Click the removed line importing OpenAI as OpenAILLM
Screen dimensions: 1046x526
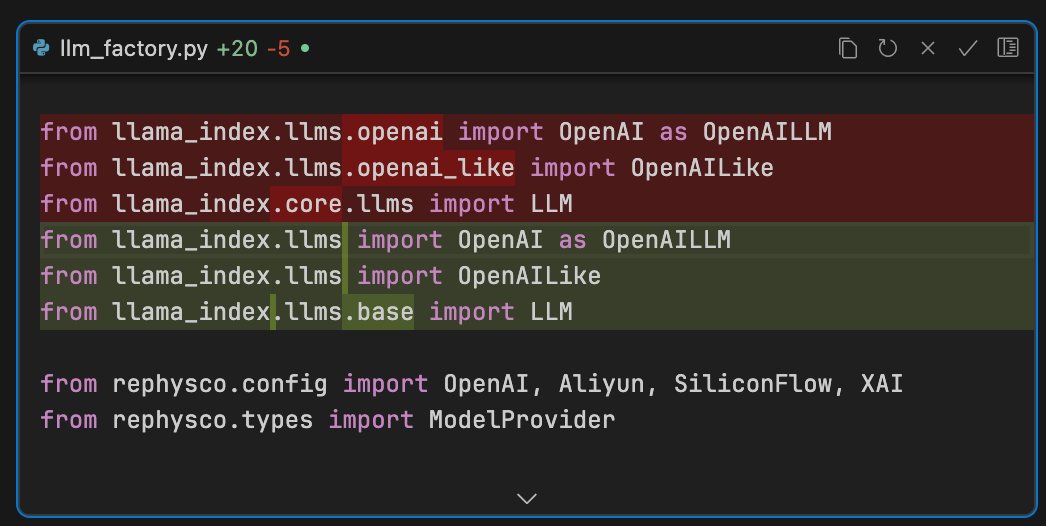[537, 132]
